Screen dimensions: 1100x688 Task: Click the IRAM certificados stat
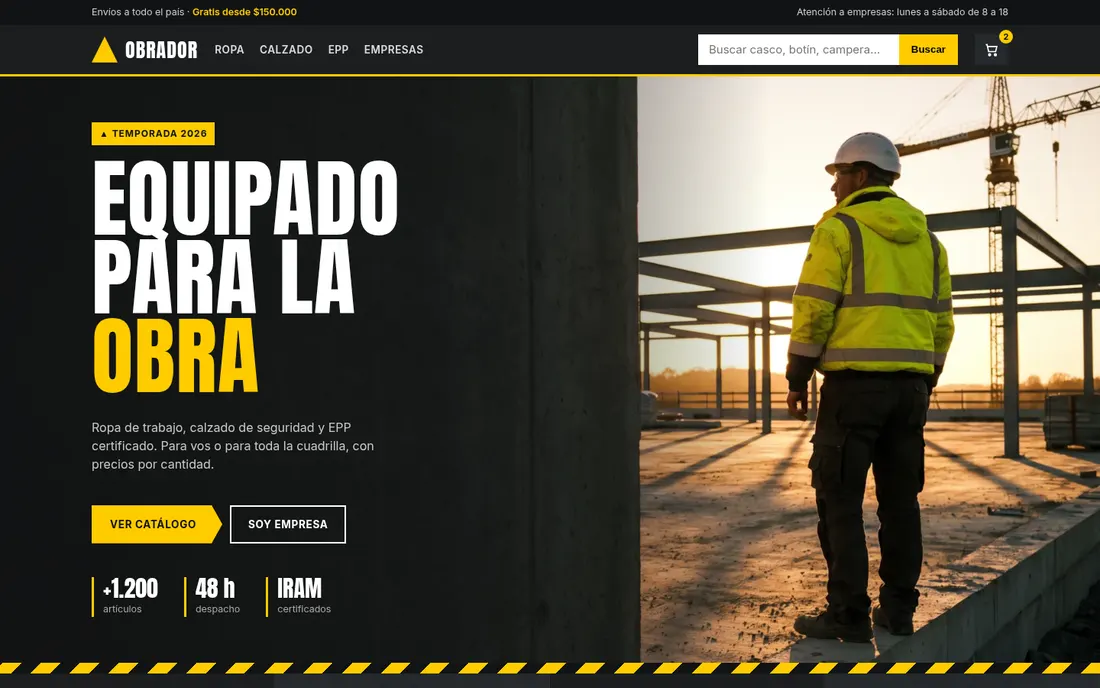point(300,597)
